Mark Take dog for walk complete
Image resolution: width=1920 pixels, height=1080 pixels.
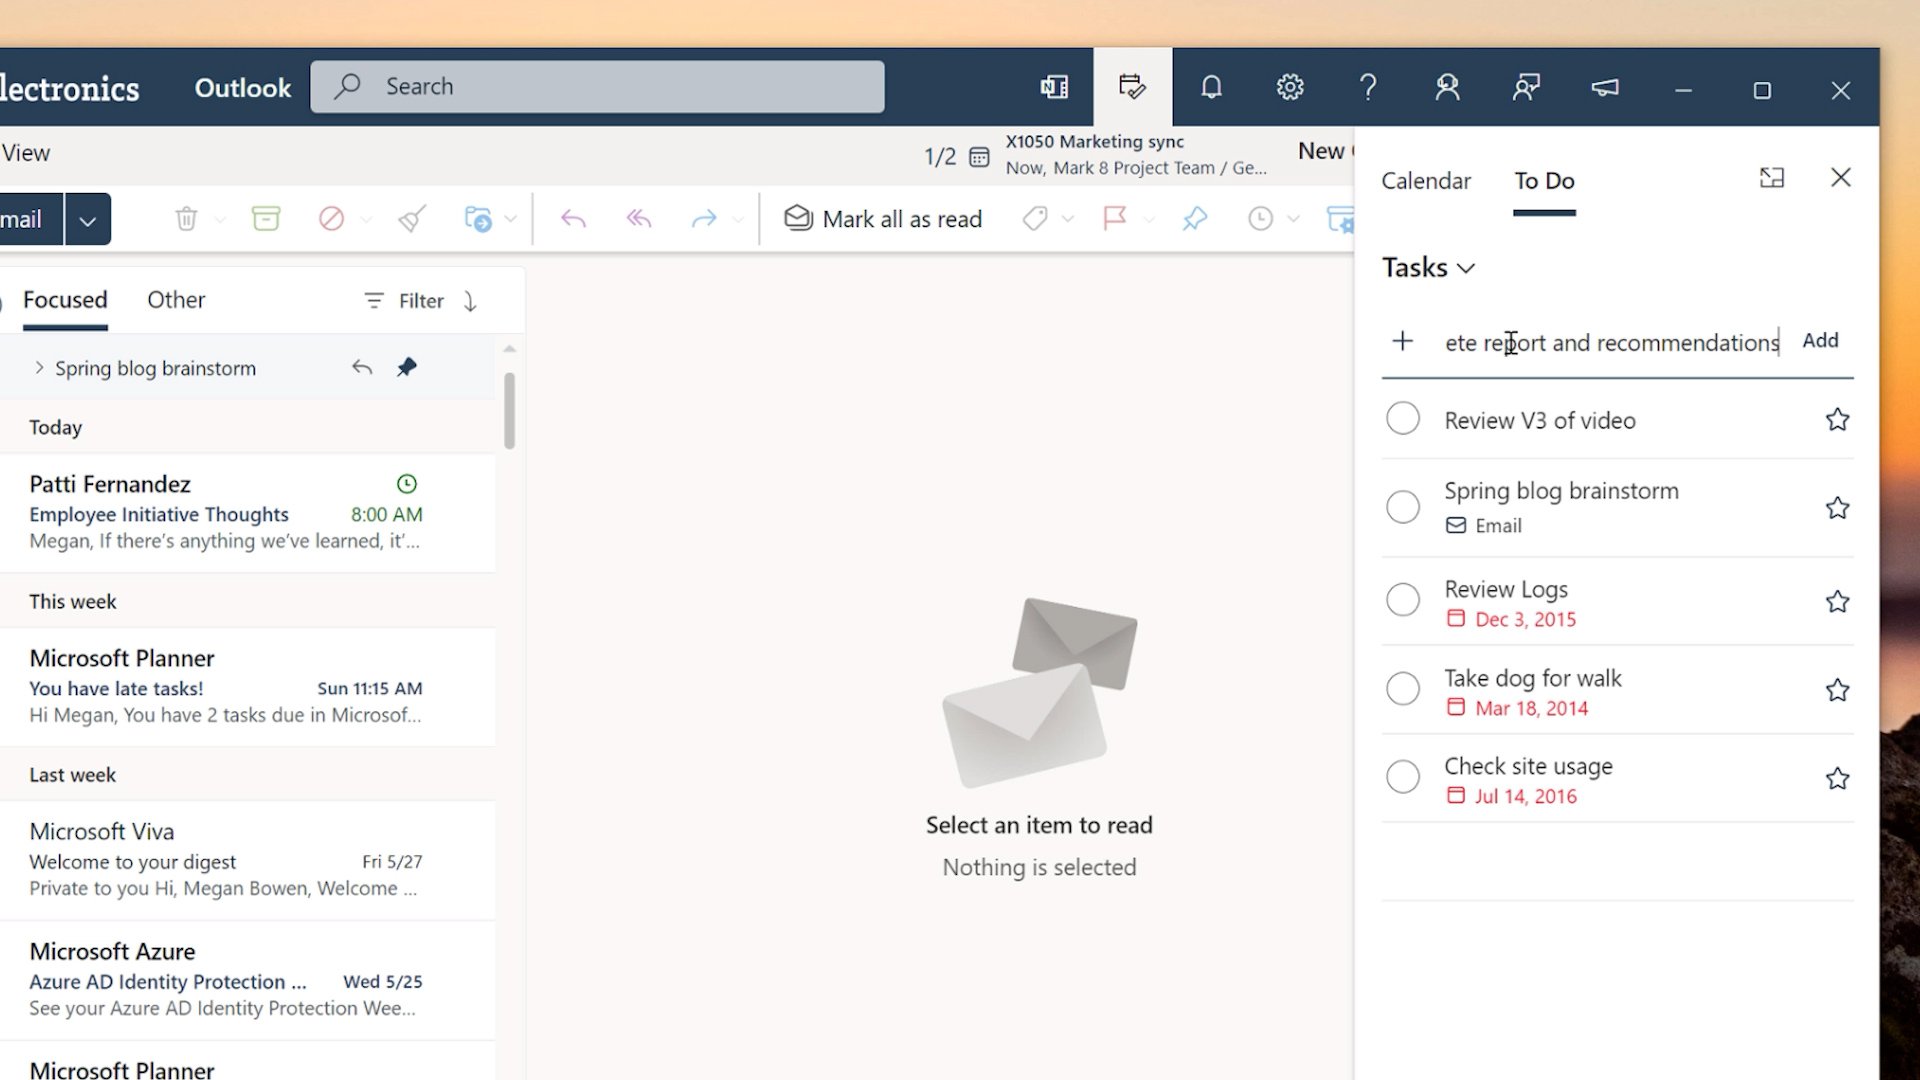coord(1402,689)
